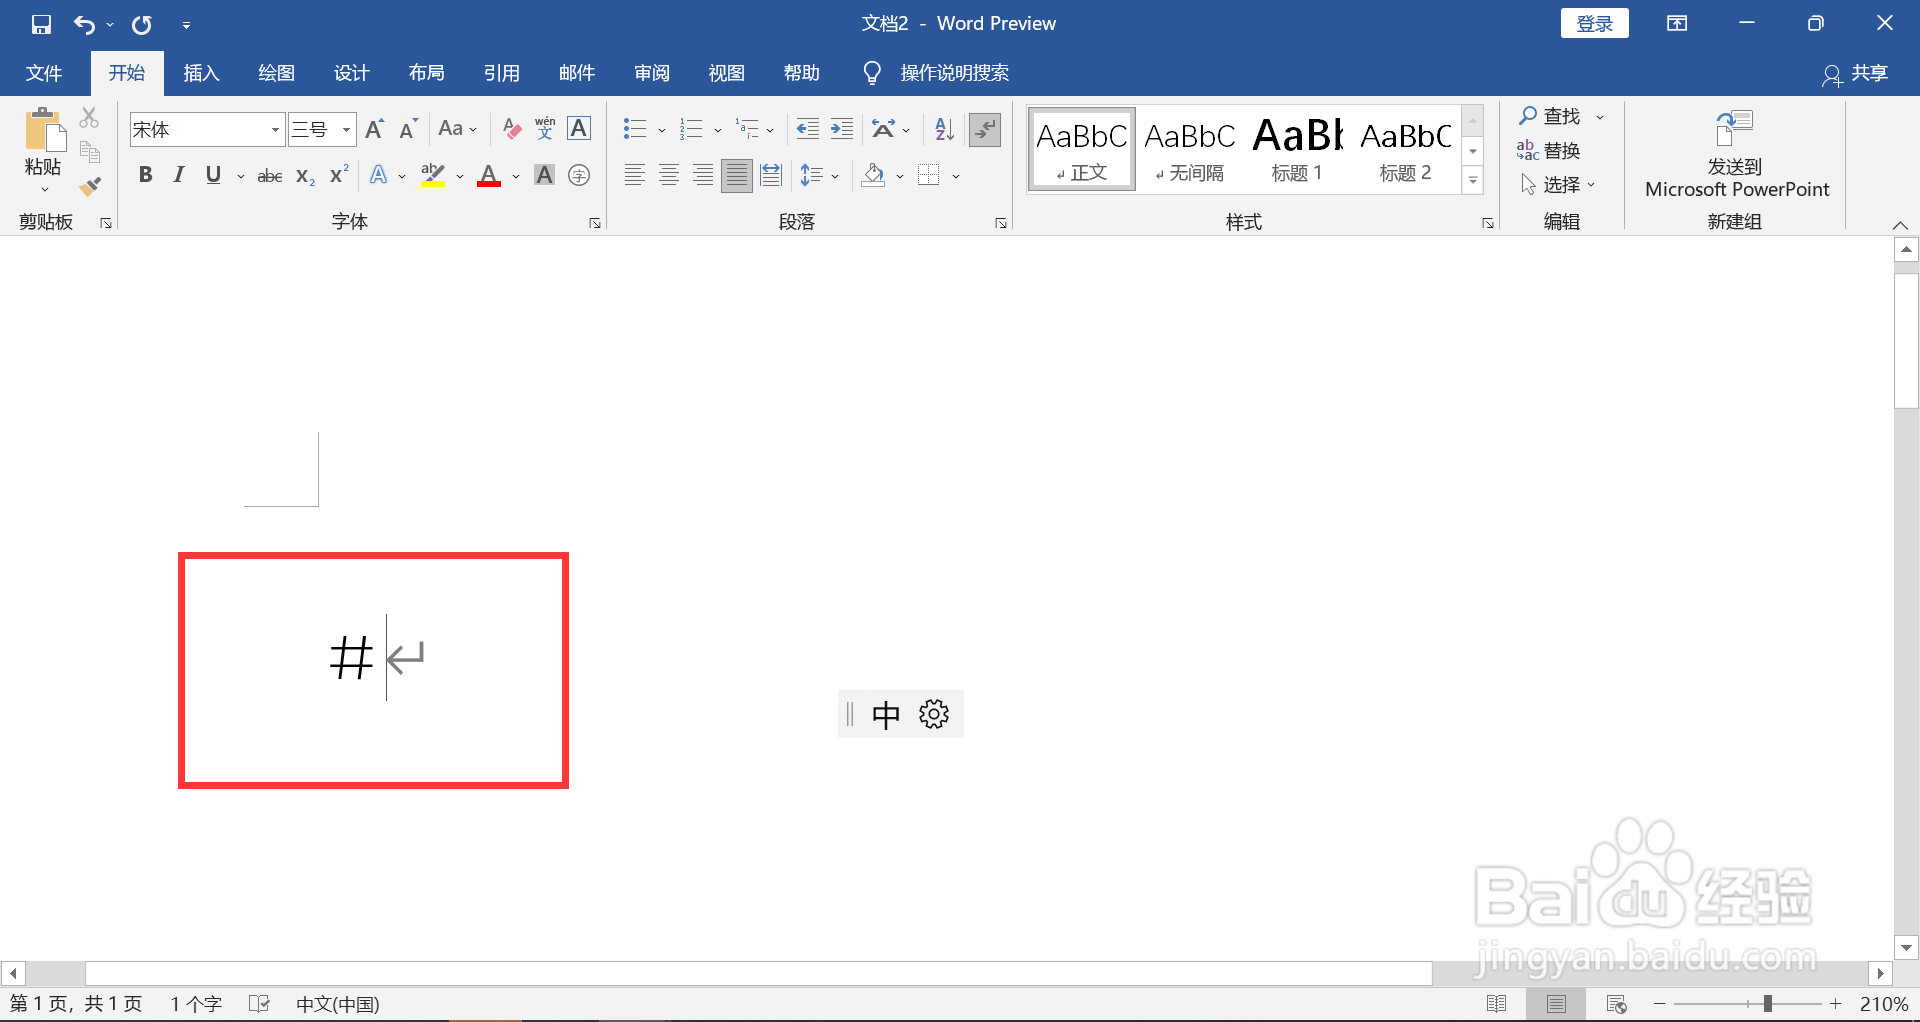Screen dimensions: 1920x1022
Task: Toggle bold formatting
Action: 146,176
